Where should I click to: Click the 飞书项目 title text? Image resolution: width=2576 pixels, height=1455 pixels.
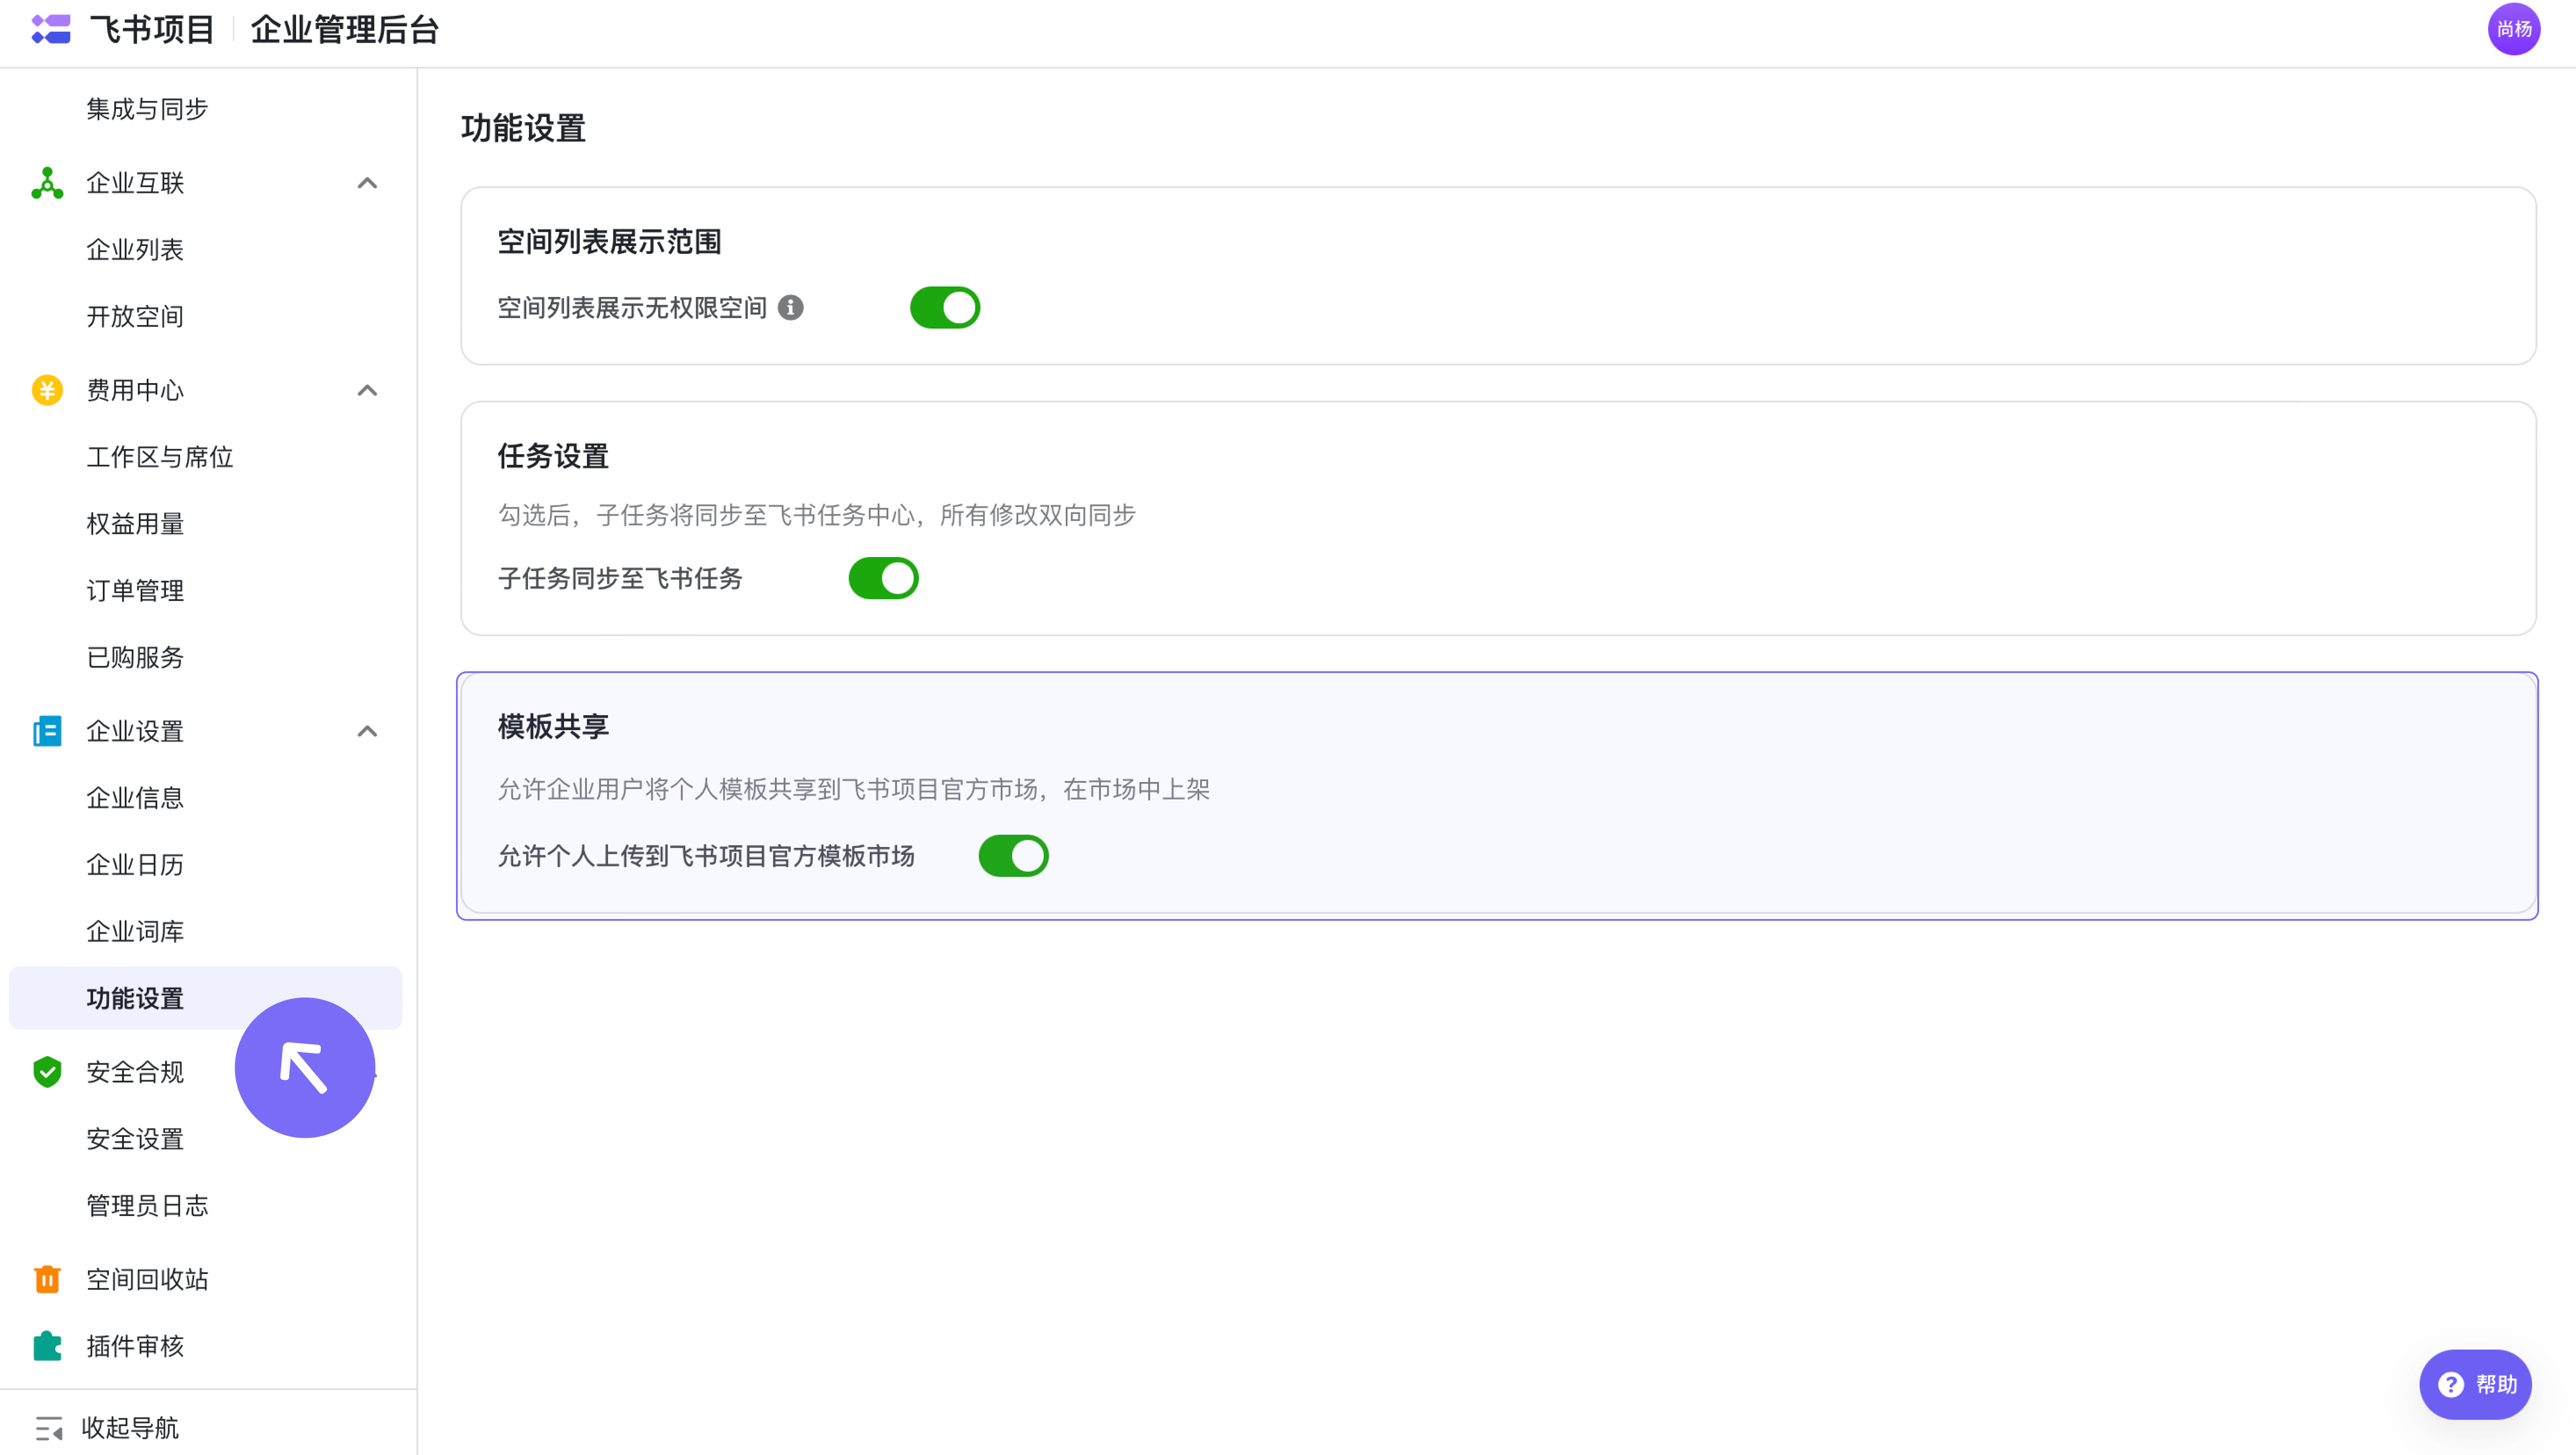[152, 30]
